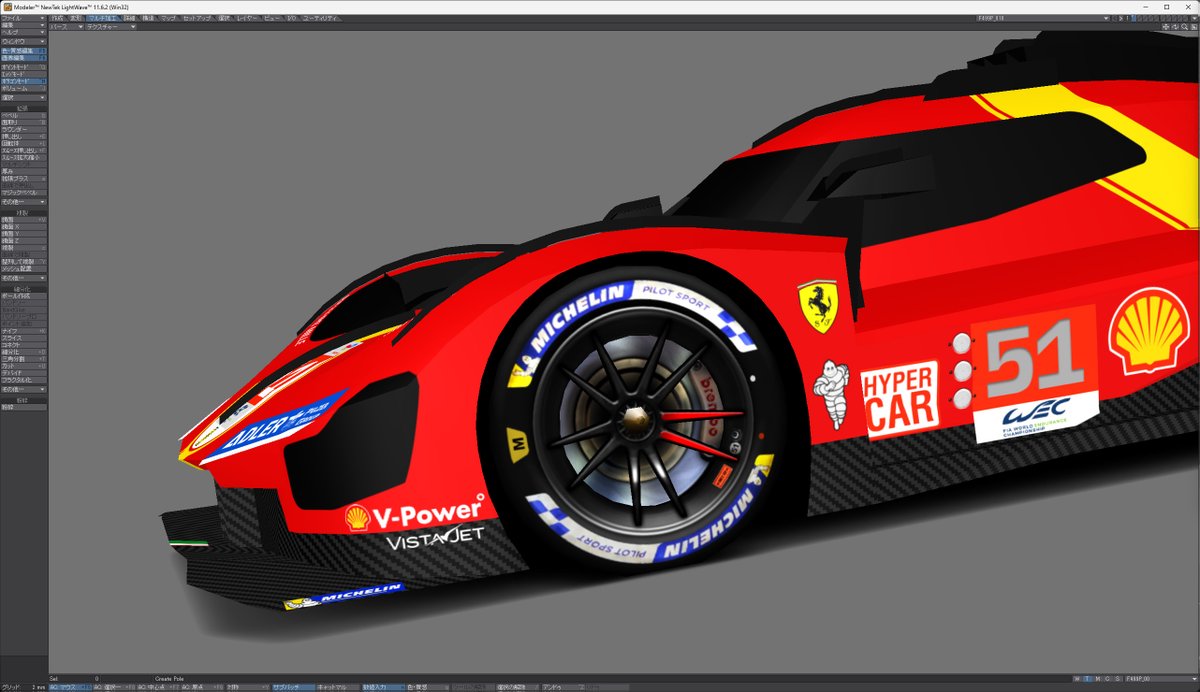
Task: Open the ヘルプ dropdown menu
Action: click(24, 32)
